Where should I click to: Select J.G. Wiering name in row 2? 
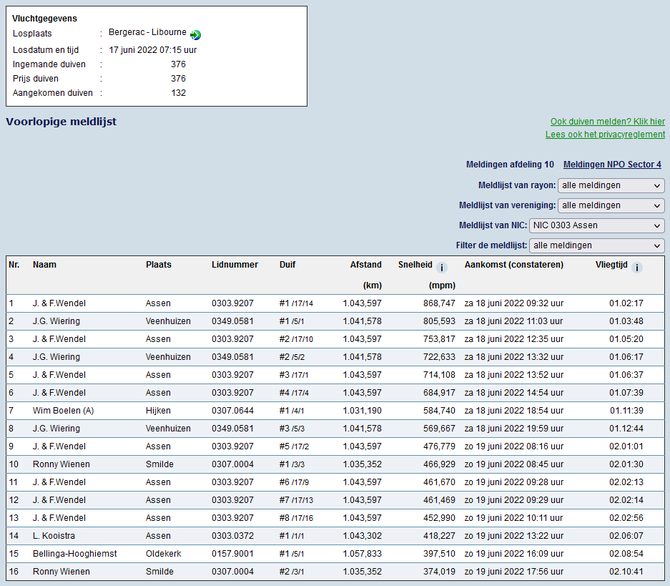click(x=56, y=321)
